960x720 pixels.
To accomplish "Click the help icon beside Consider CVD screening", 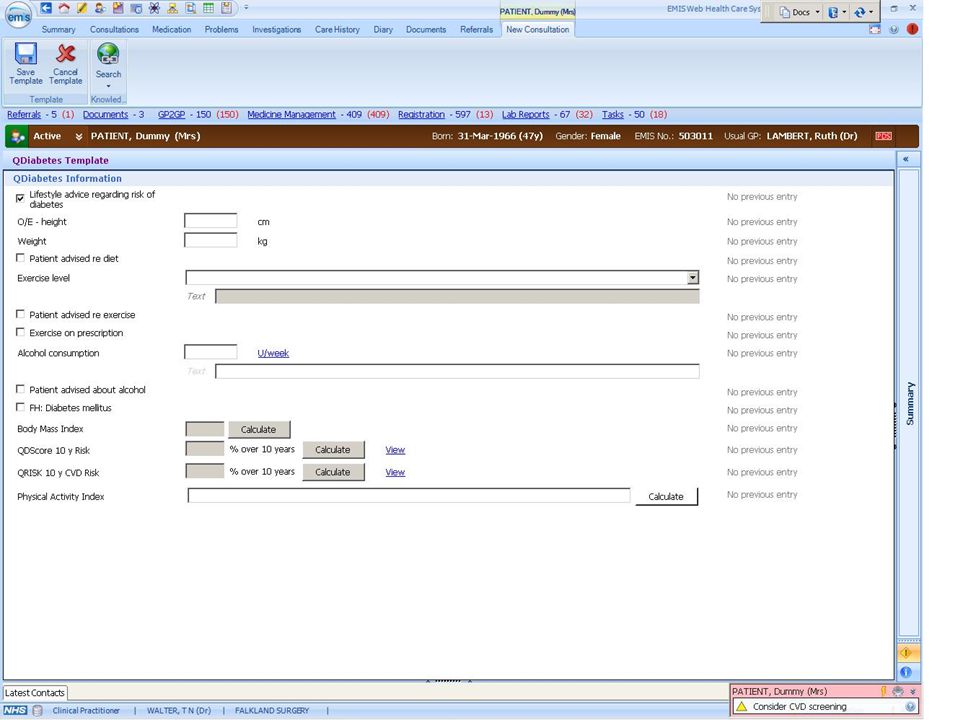I will click(x=910, y=707).
